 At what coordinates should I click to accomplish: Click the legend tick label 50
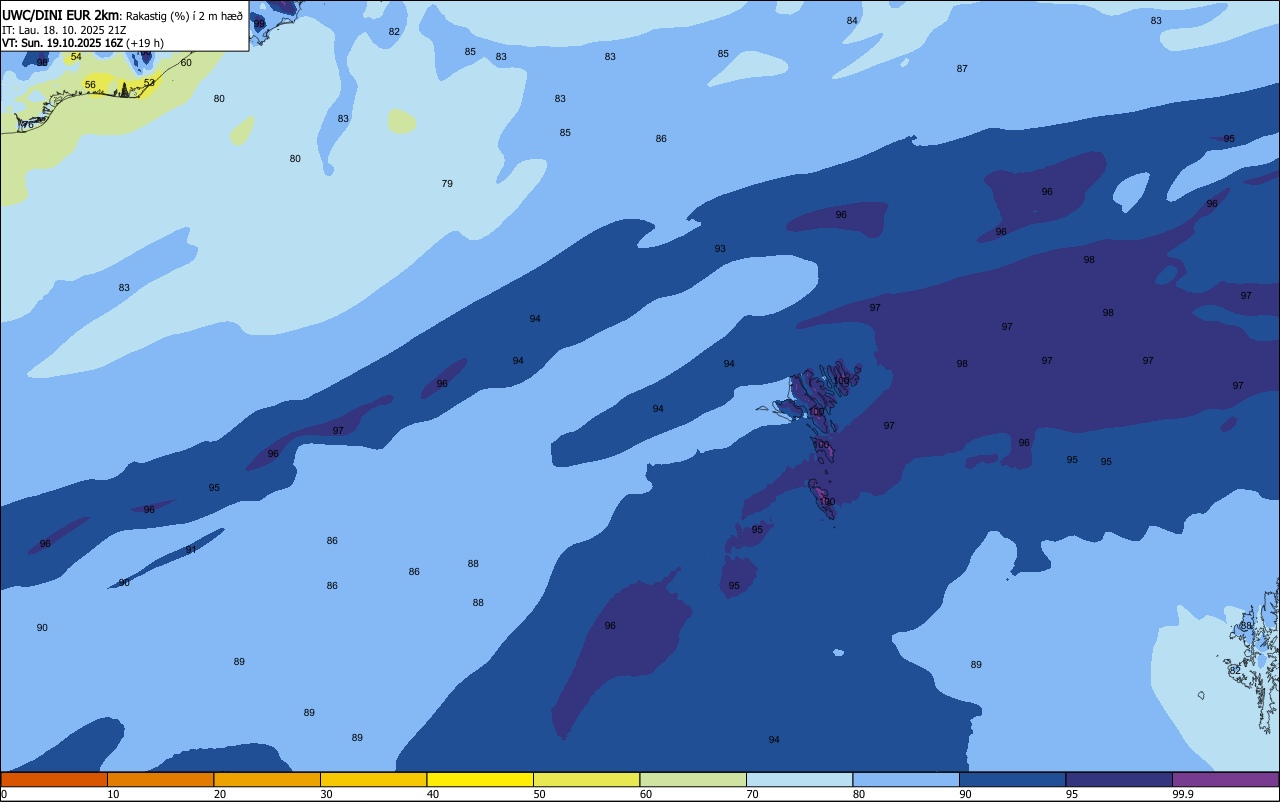pos(539,794)
